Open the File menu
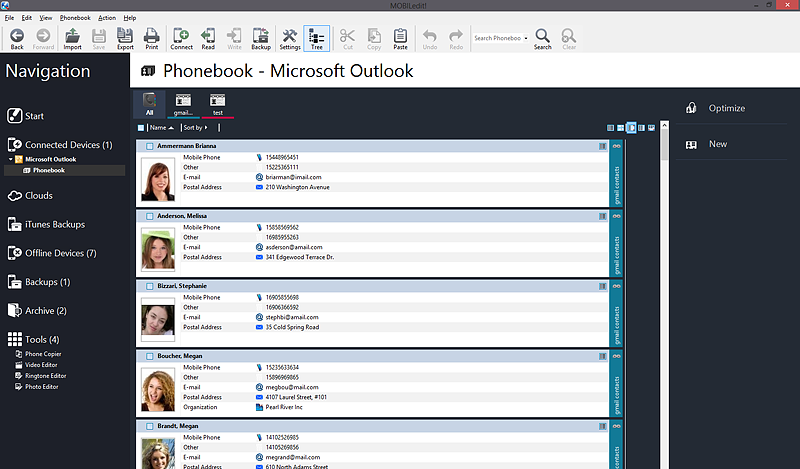 pos(9,18)
